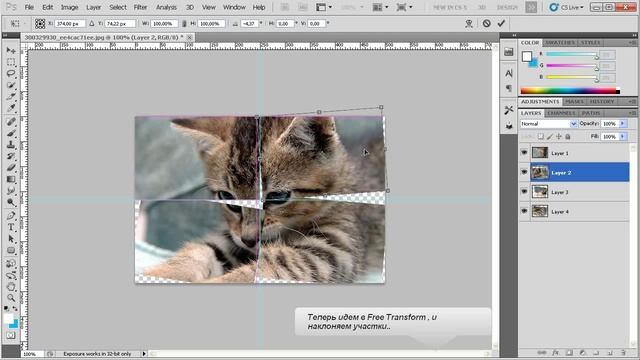Select the Horizontal Type tool
The width and height of the screenshot is (640, 360).
coord(11,227)
